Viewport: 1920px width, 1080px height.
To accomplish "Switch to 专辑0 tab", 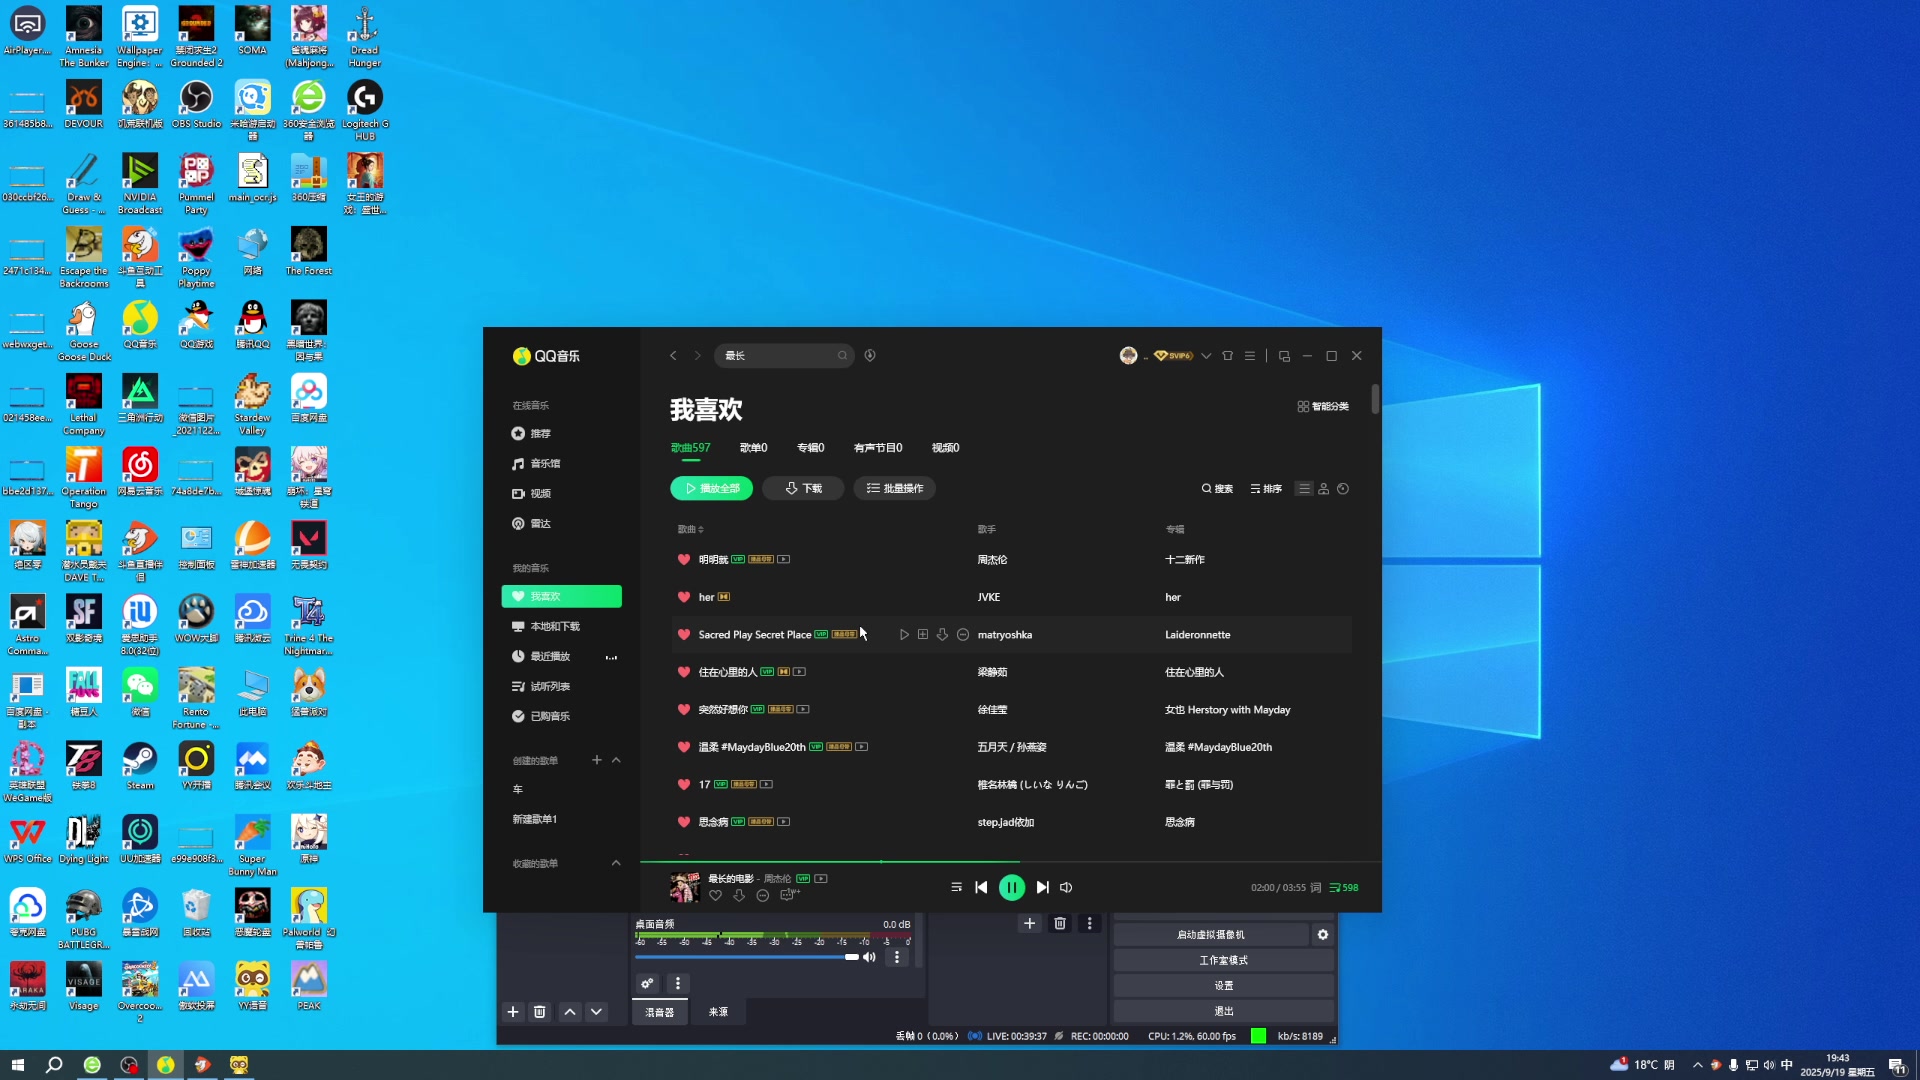I will (x=810, y=448).
